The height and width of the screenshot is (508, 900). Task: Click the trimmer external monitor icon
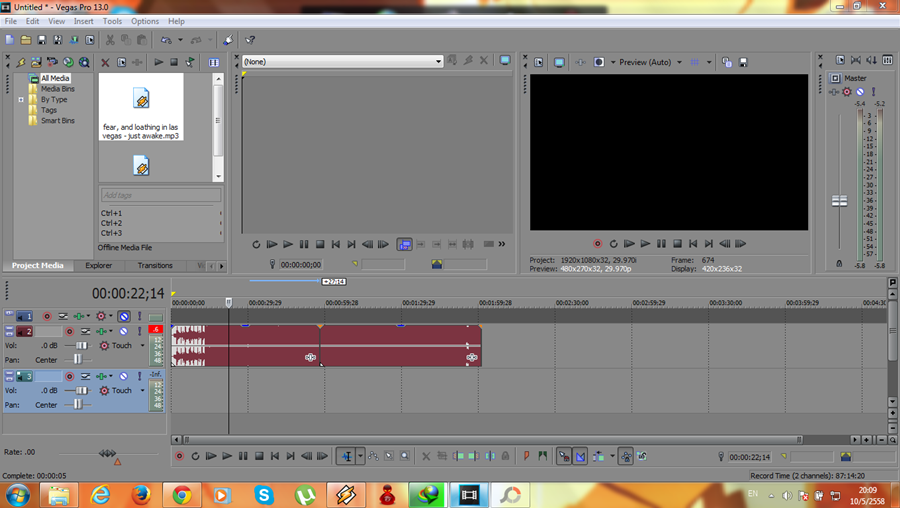(505, 60)
